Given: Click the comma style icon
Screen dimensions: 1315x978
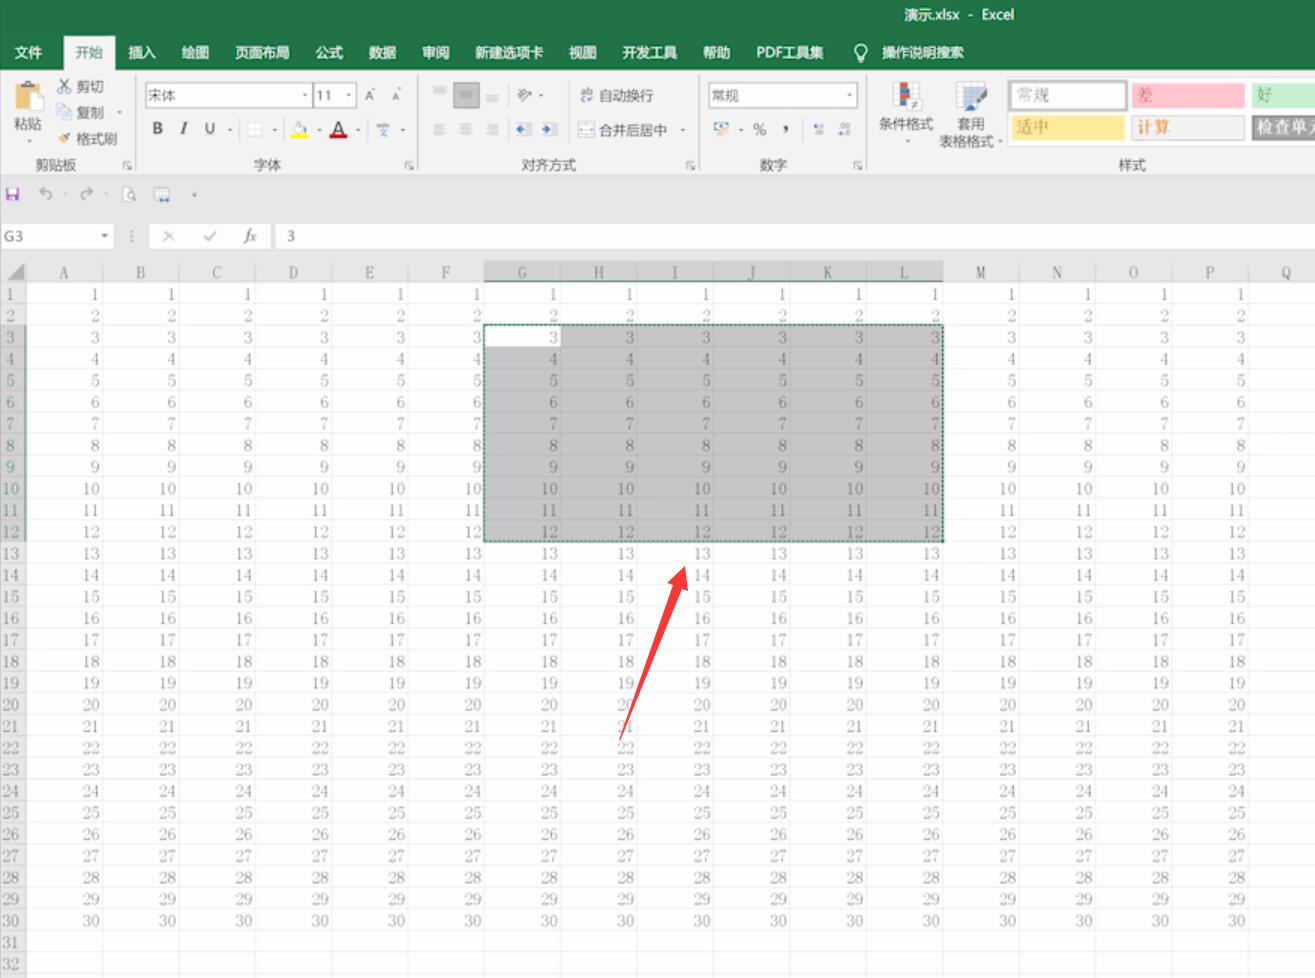Looking at the screenshot, I should tap(786, 129).
